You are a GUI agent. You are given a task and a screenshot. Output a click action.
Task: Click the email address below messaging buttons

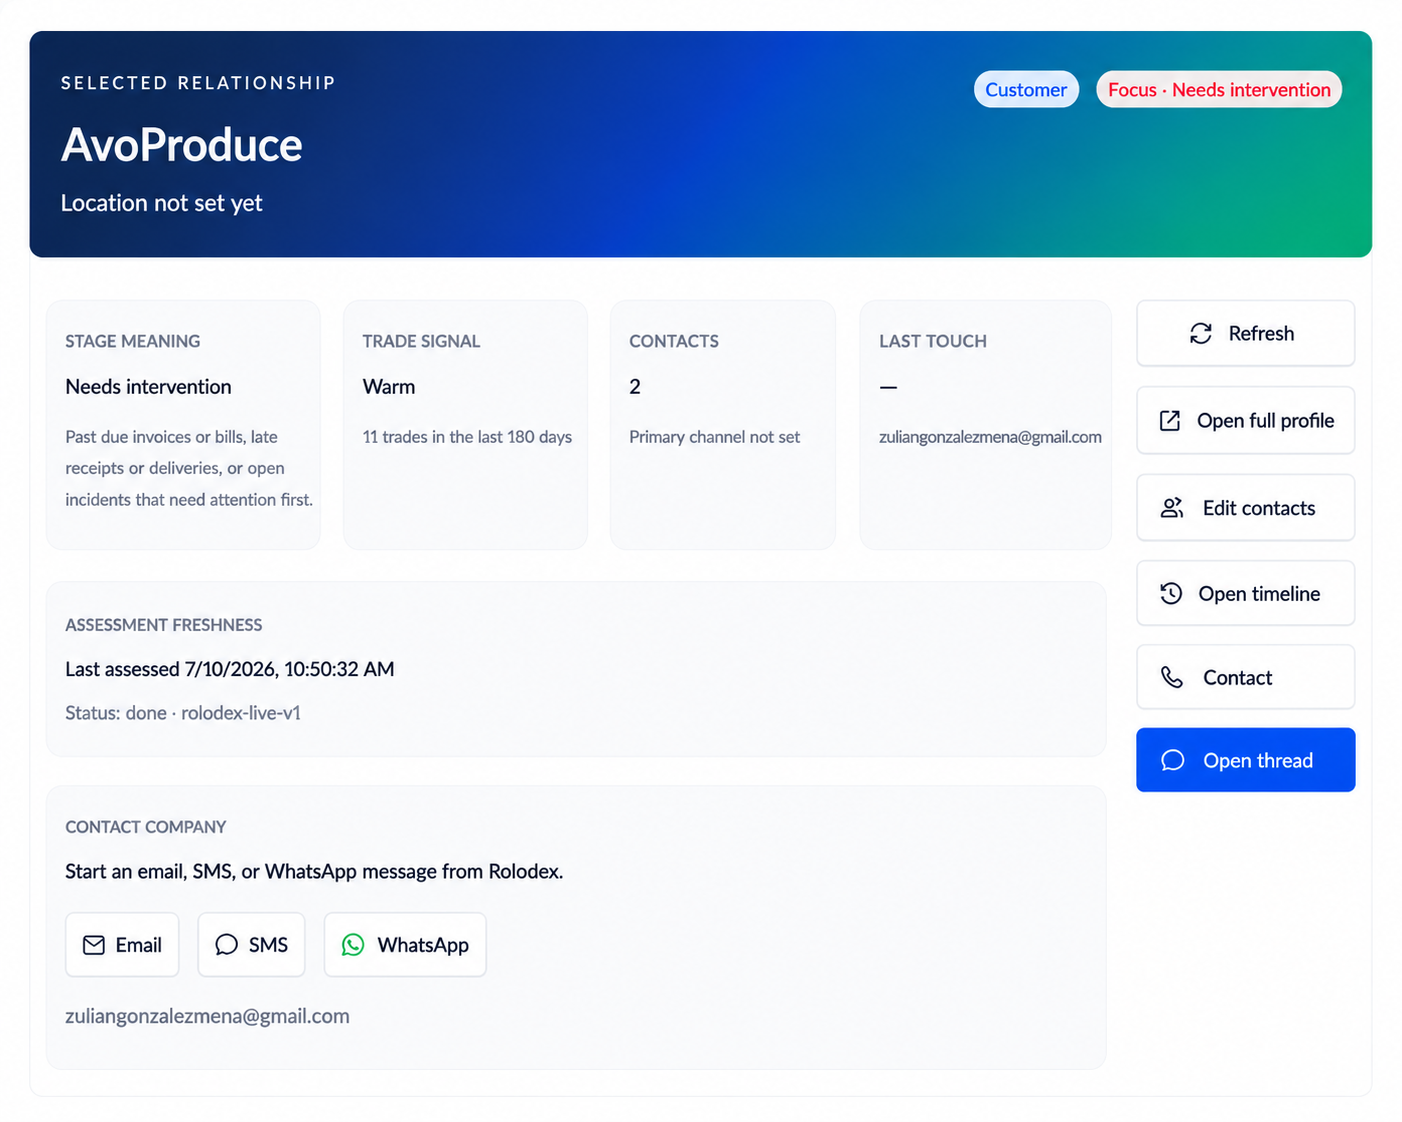point(207,1016)
